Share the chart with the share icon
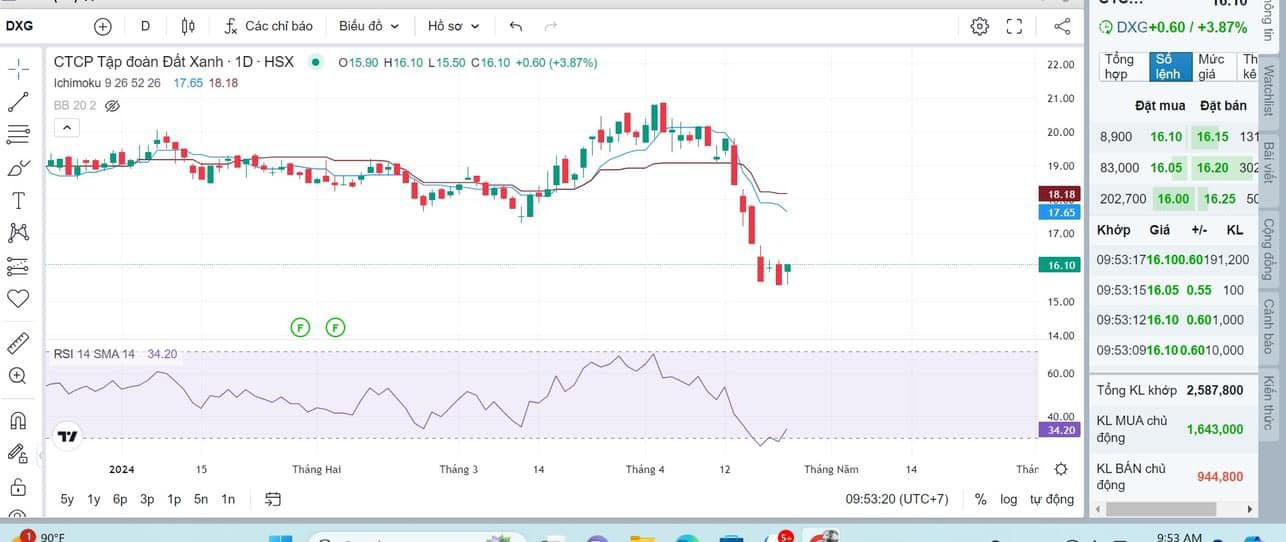The width and height of the screenshot is (1286, 542). 1062,26
